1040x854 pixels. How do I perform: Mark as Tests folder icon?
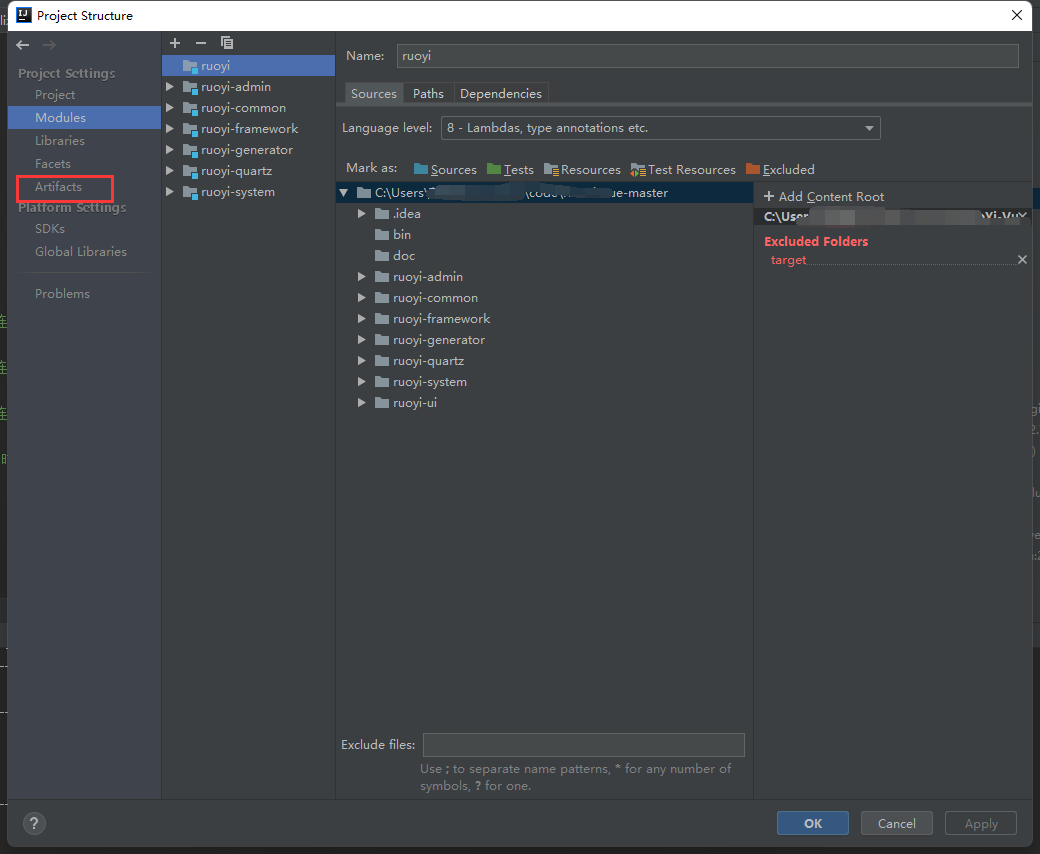(x=493, y=169)
